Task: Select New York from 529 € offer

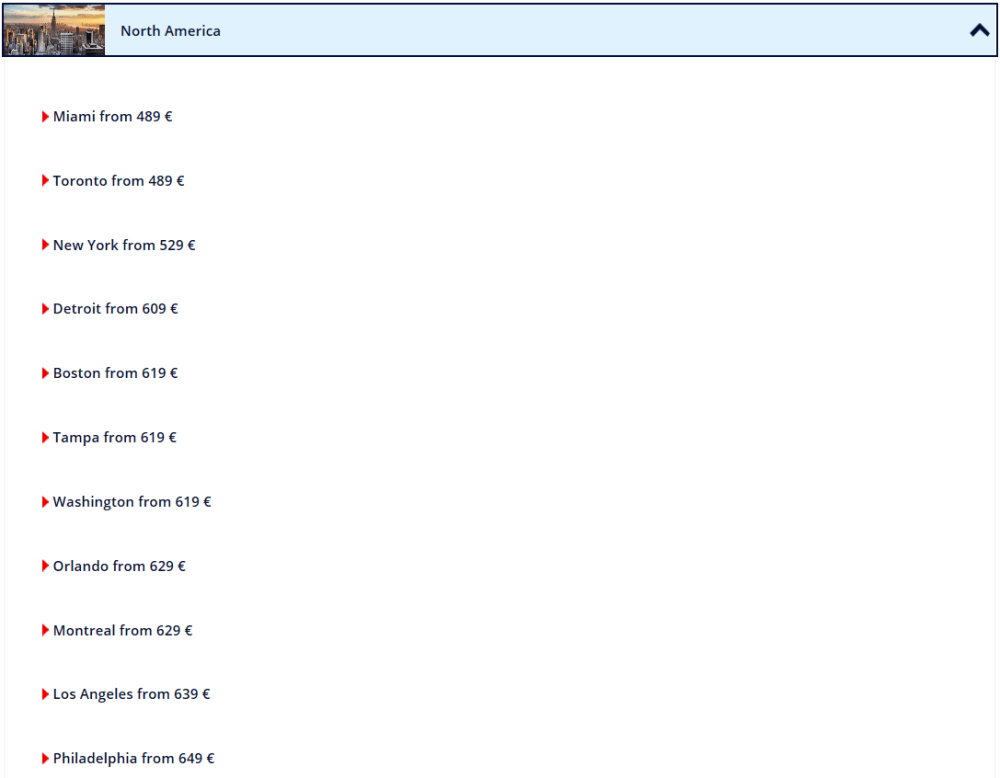Action: click(124, 245)
